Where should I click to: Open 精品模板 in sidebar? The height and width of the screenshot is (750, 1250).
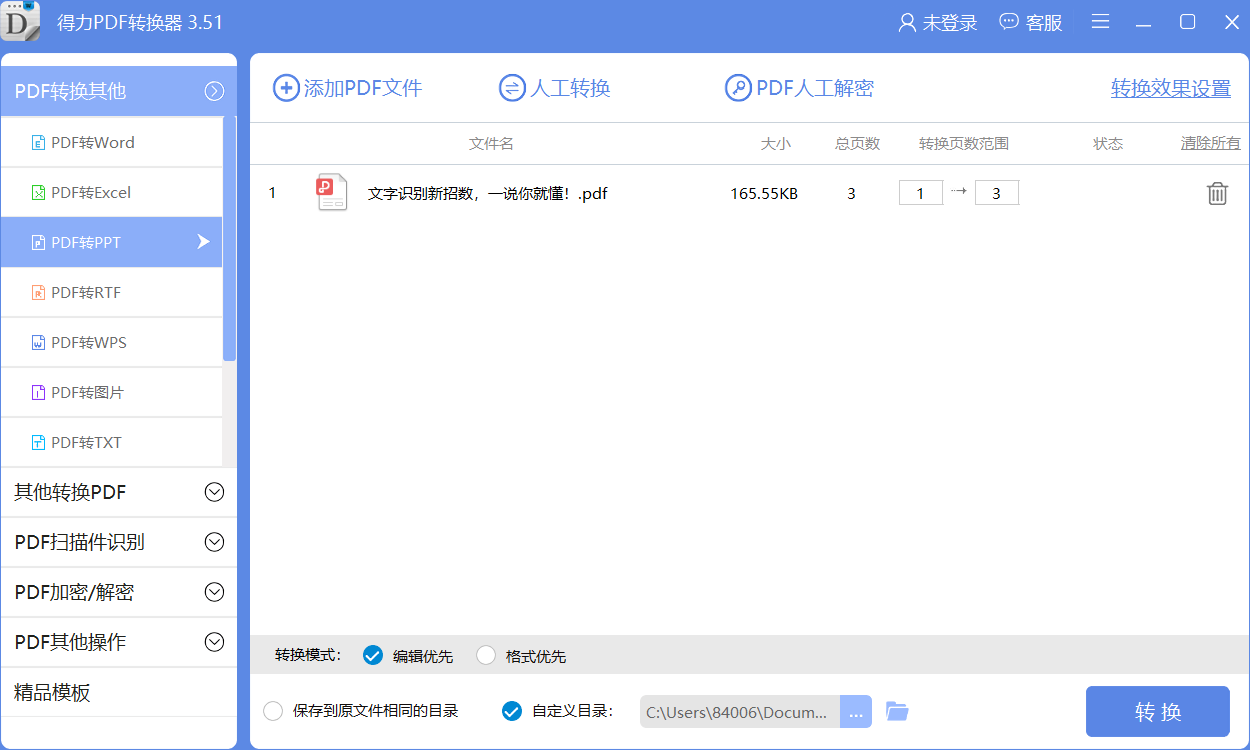coord(119,692)
